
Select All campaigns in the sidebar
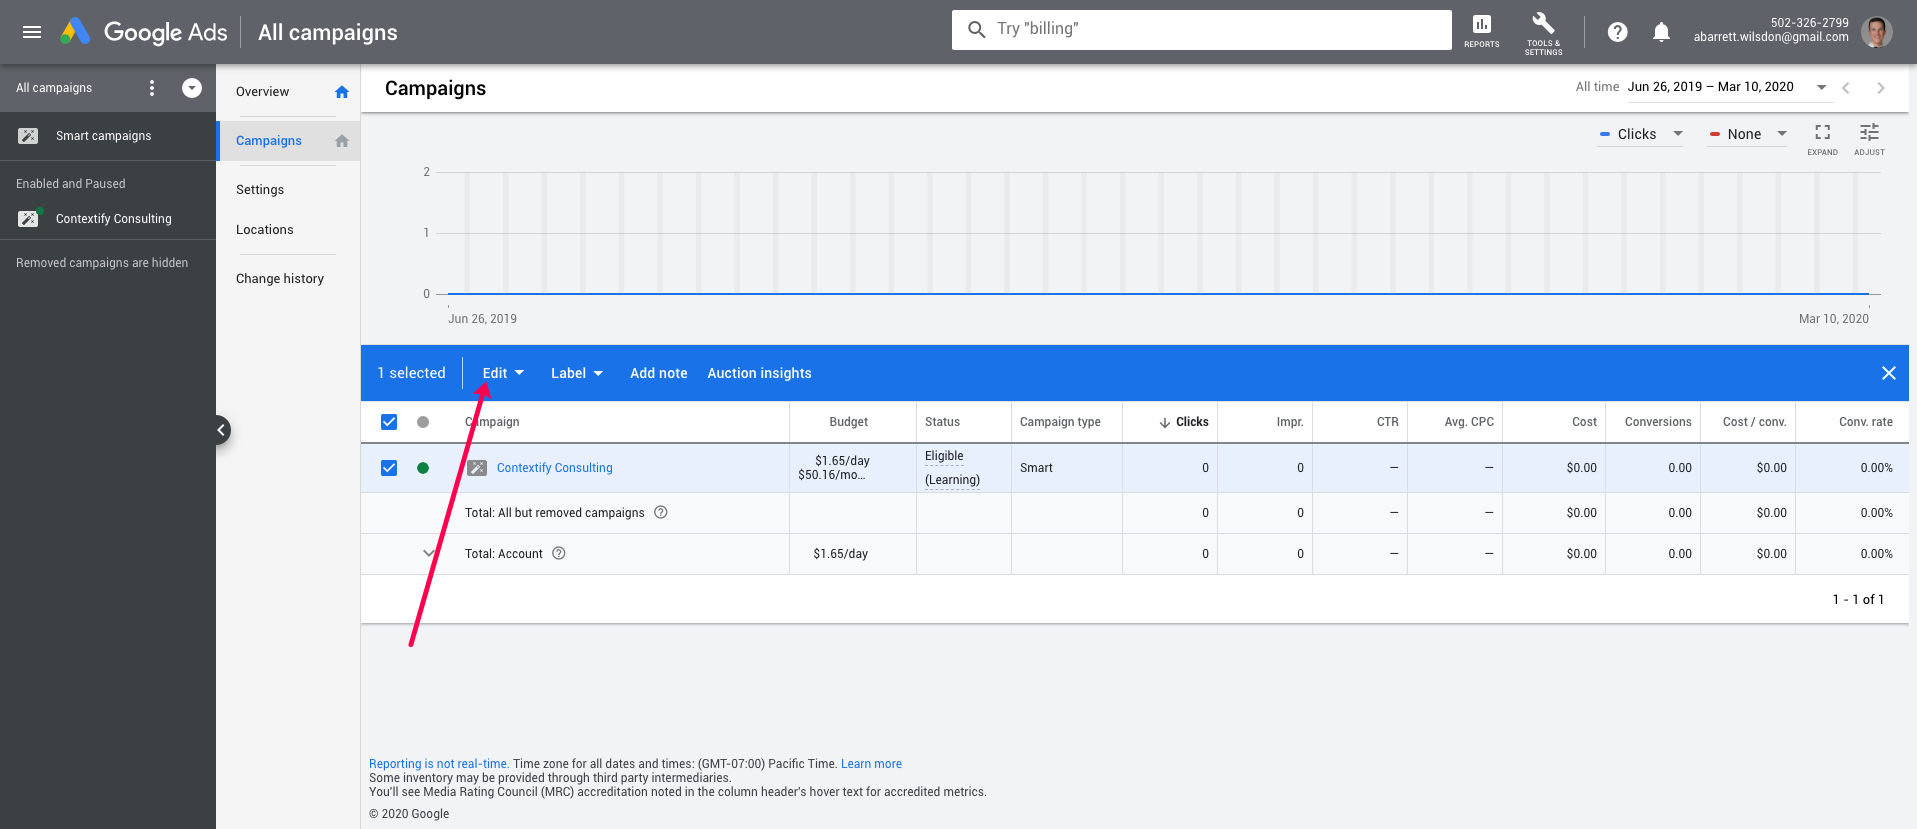pos(54,88)
